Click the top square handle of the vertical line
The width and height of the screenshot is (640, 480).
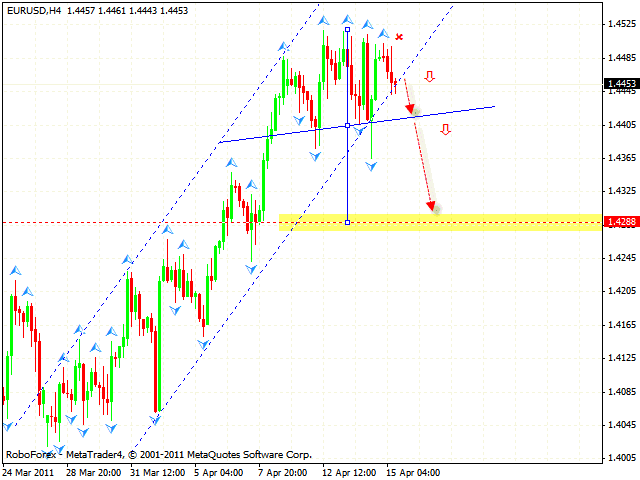(347, 30)
